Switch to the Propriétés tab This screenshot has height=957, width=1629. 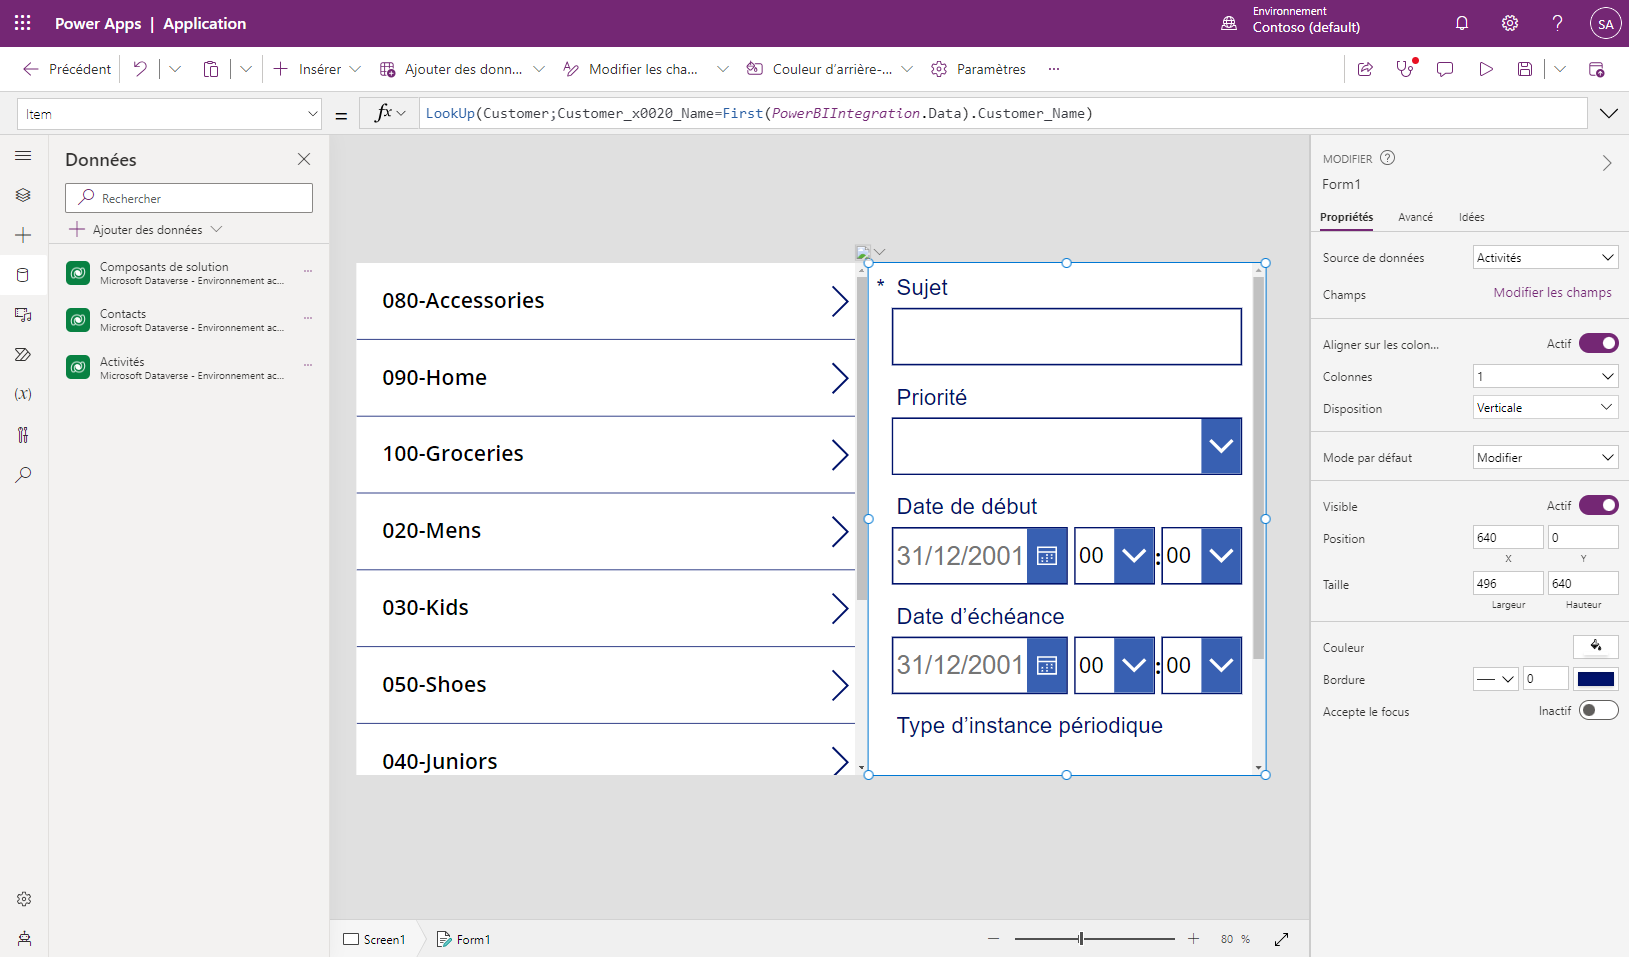(1346, 217)
